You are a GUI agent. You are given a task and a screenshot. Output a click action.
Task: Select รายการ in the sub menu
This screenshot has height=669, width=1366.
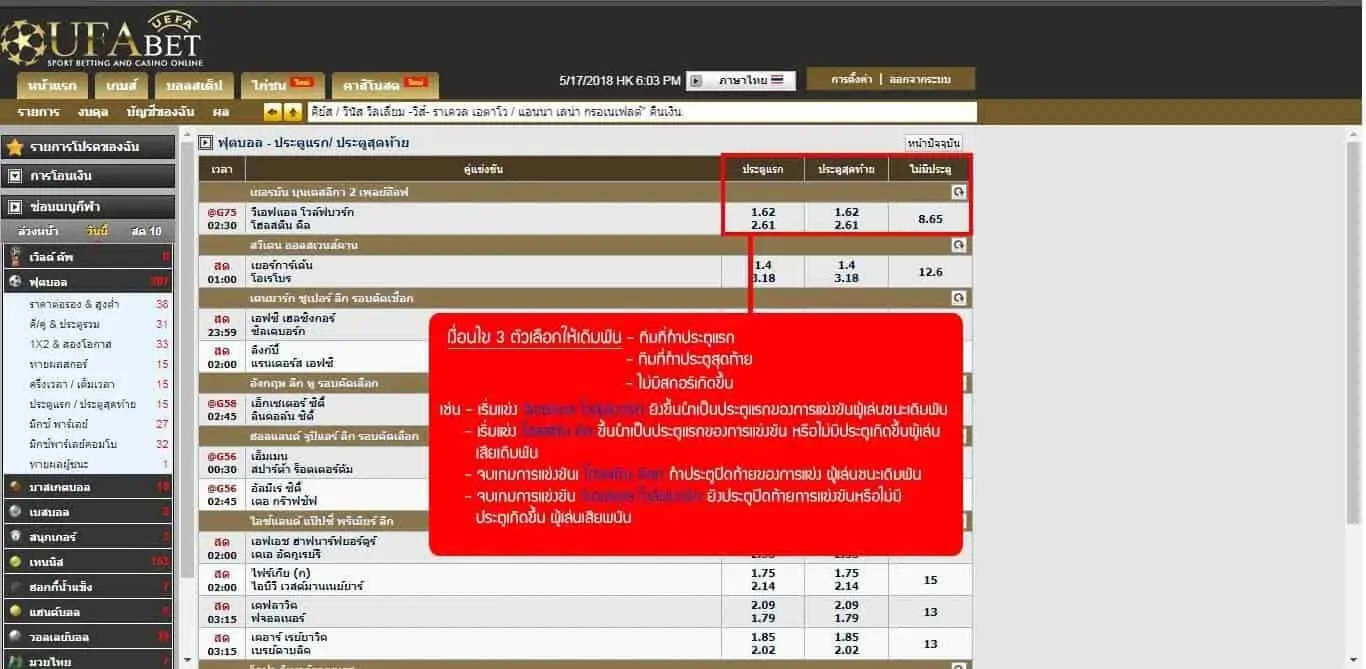coord(38,112)
